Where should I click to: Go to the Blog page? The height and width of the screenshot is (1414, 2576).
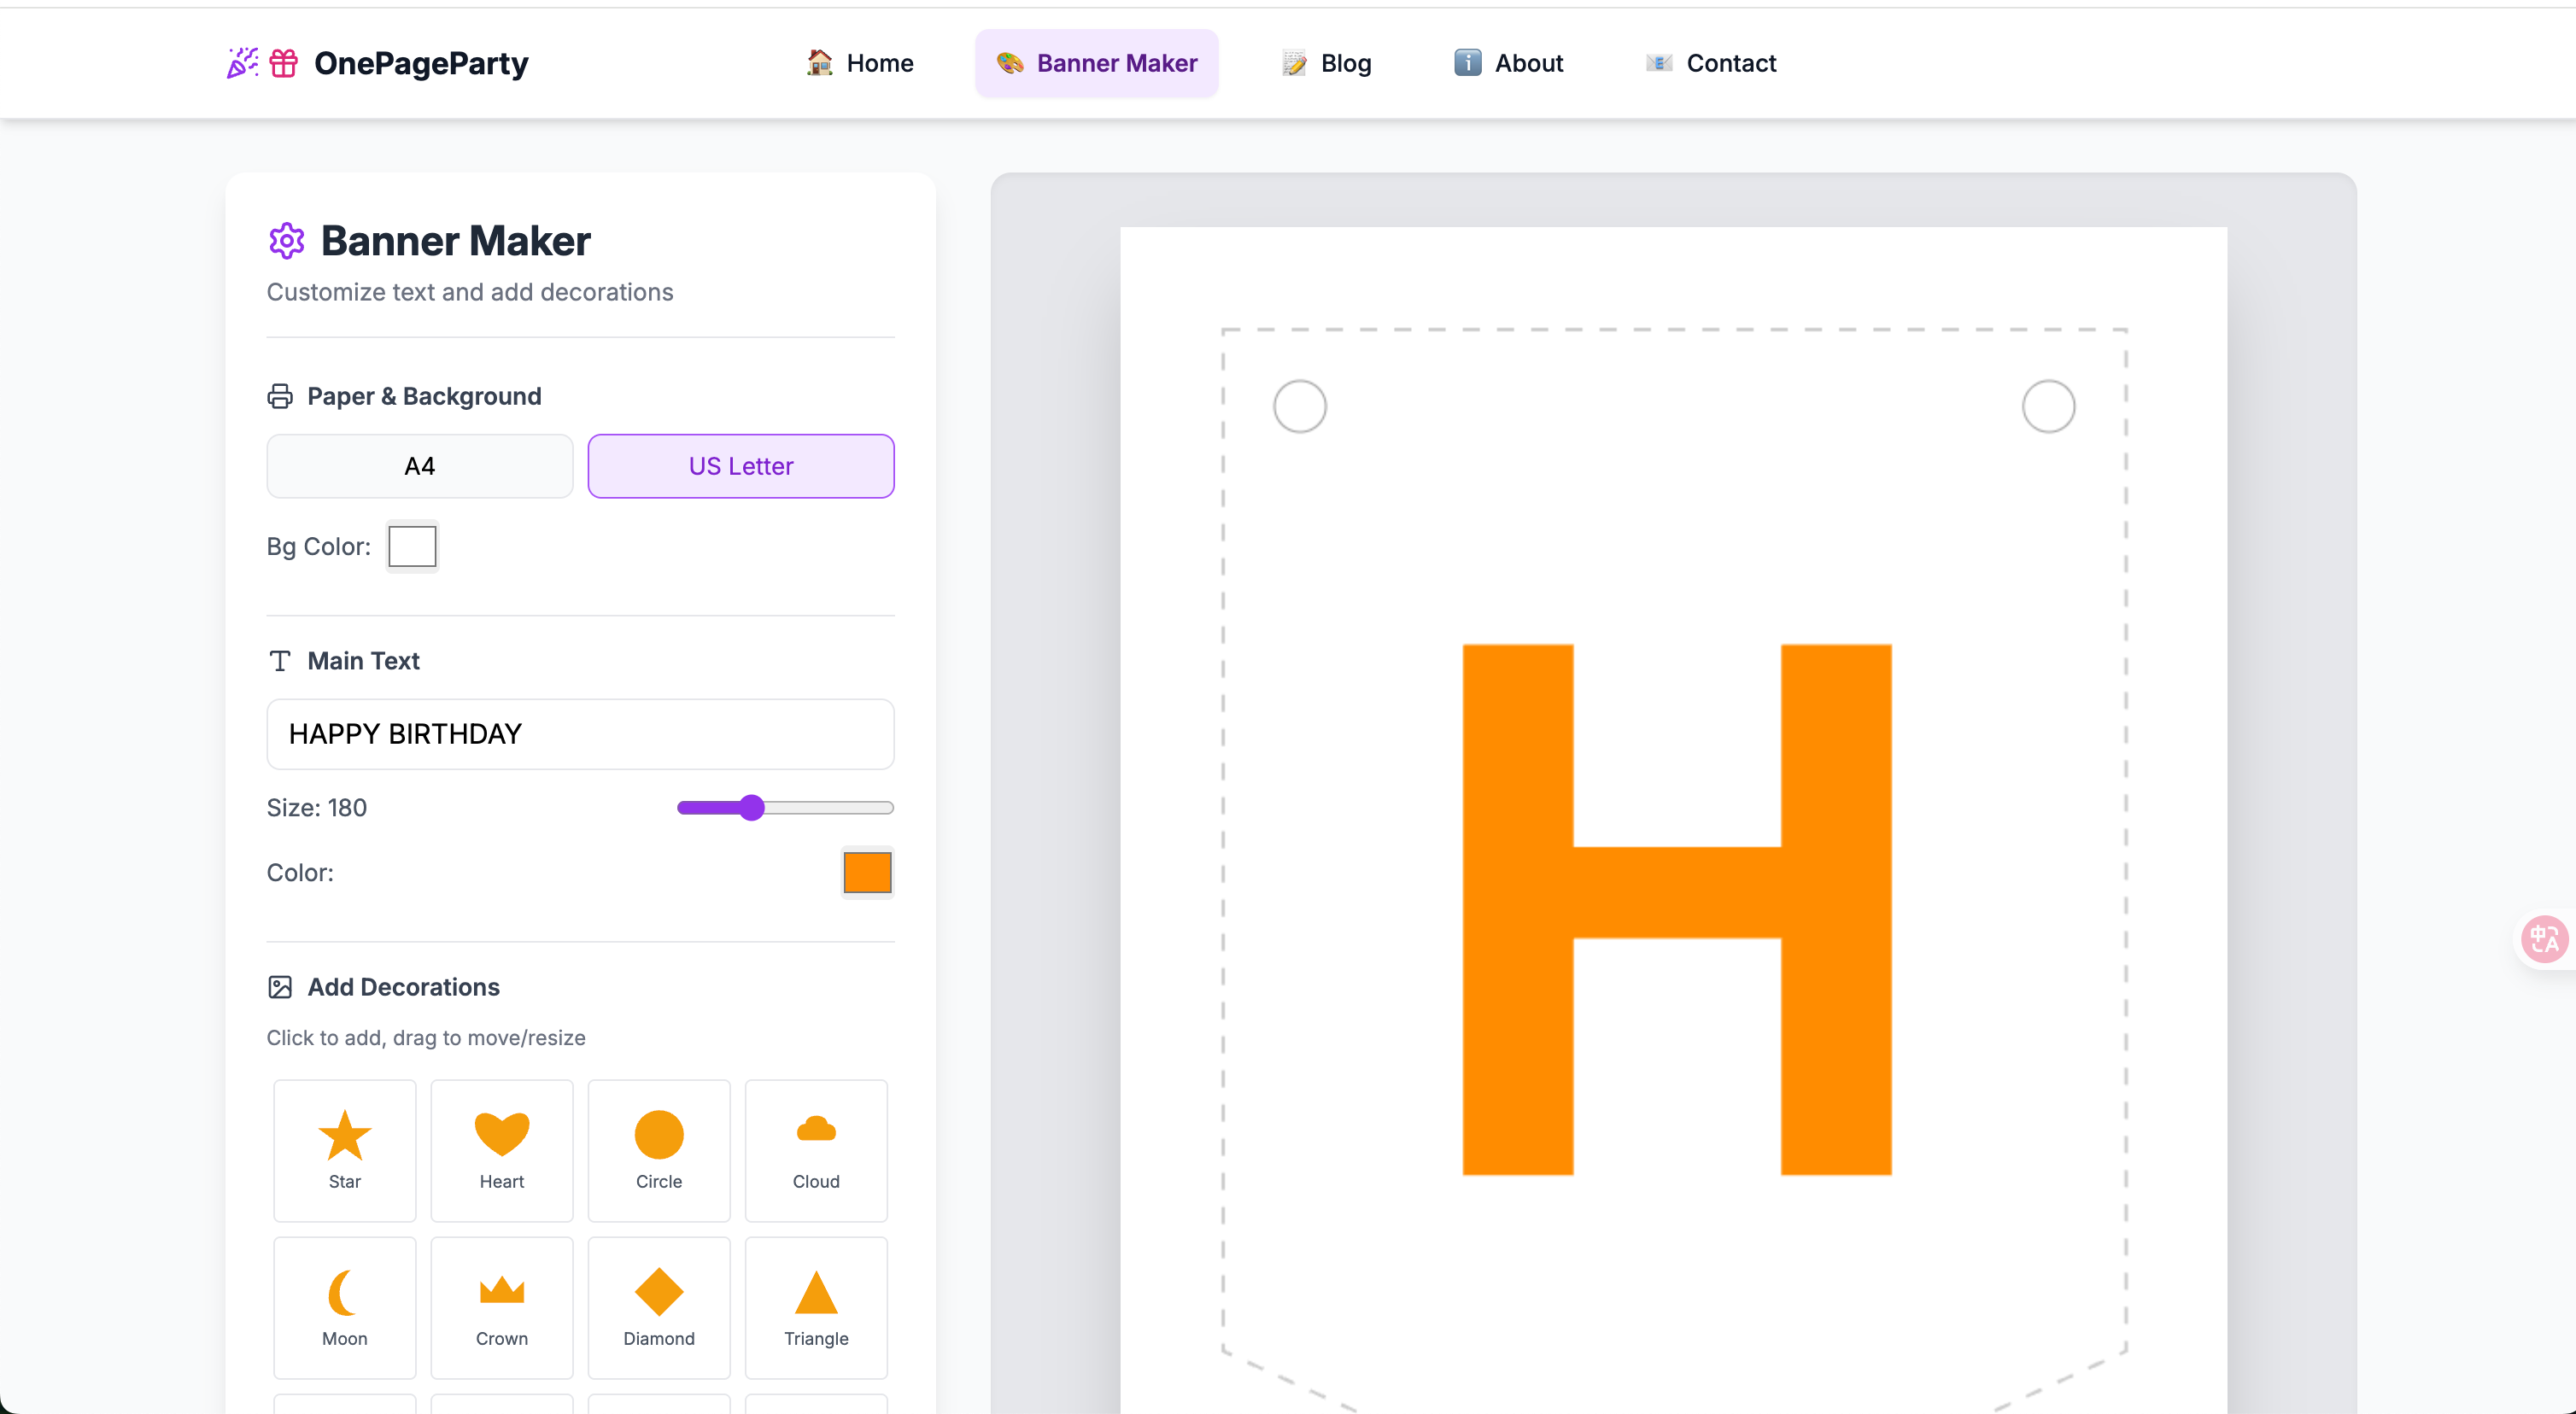[x=1326, y=63]
